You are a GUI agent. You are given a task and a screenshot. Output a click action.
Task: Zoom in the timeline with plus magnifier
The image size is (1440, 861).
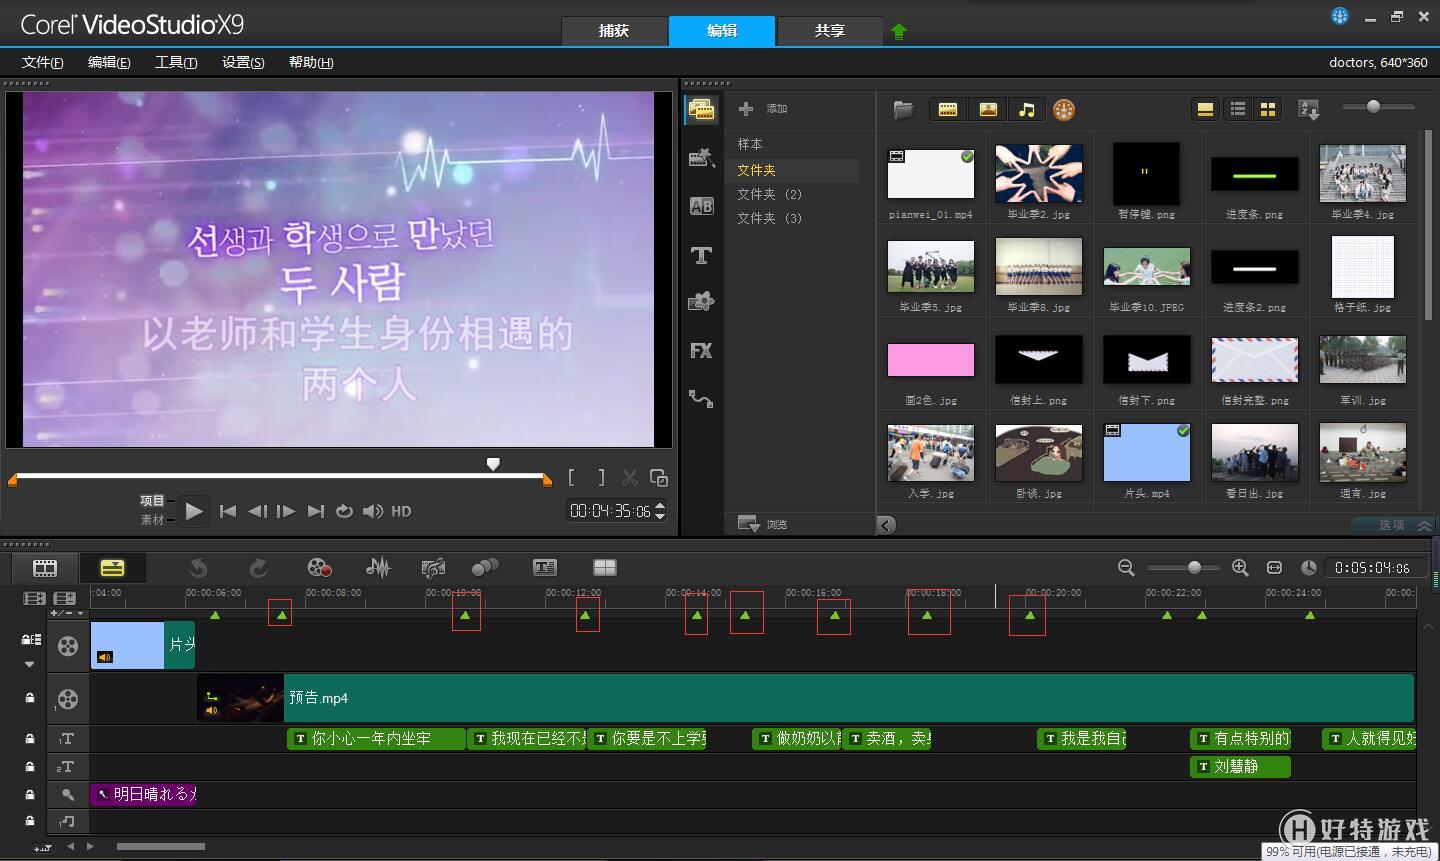click(1240, 568)
